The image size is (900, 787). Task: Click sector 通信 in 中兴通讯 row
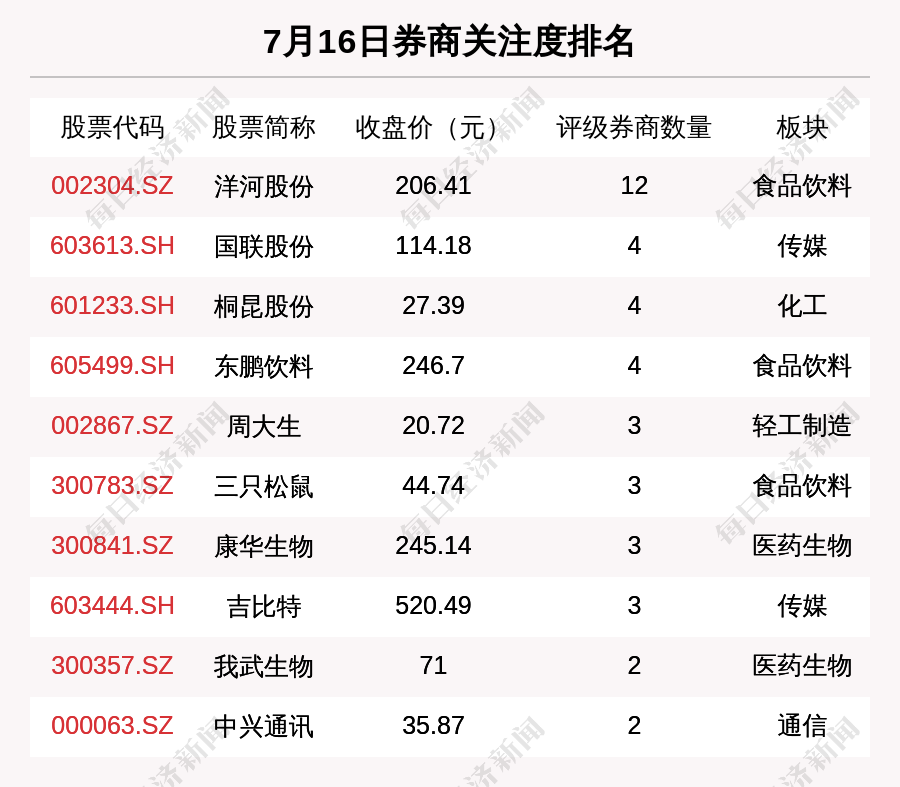pos(802,726)
